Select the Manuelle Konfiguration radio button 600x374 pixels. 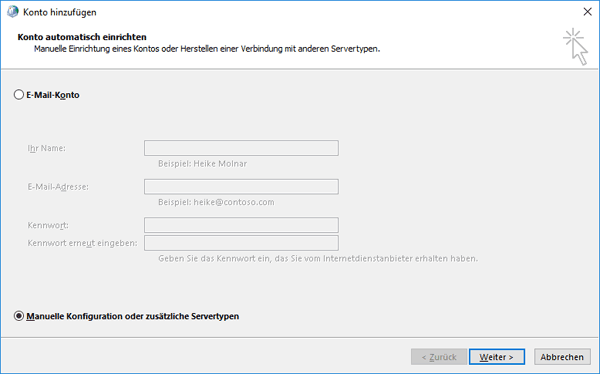[19, 316]
